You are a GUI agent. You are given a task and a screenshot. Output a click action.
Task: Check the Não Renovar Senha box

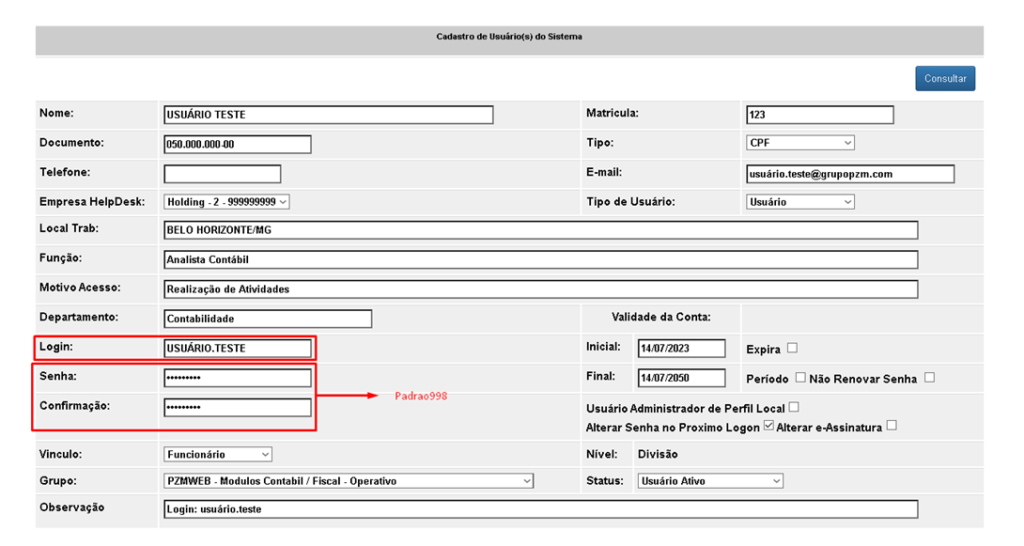point(929,377)
